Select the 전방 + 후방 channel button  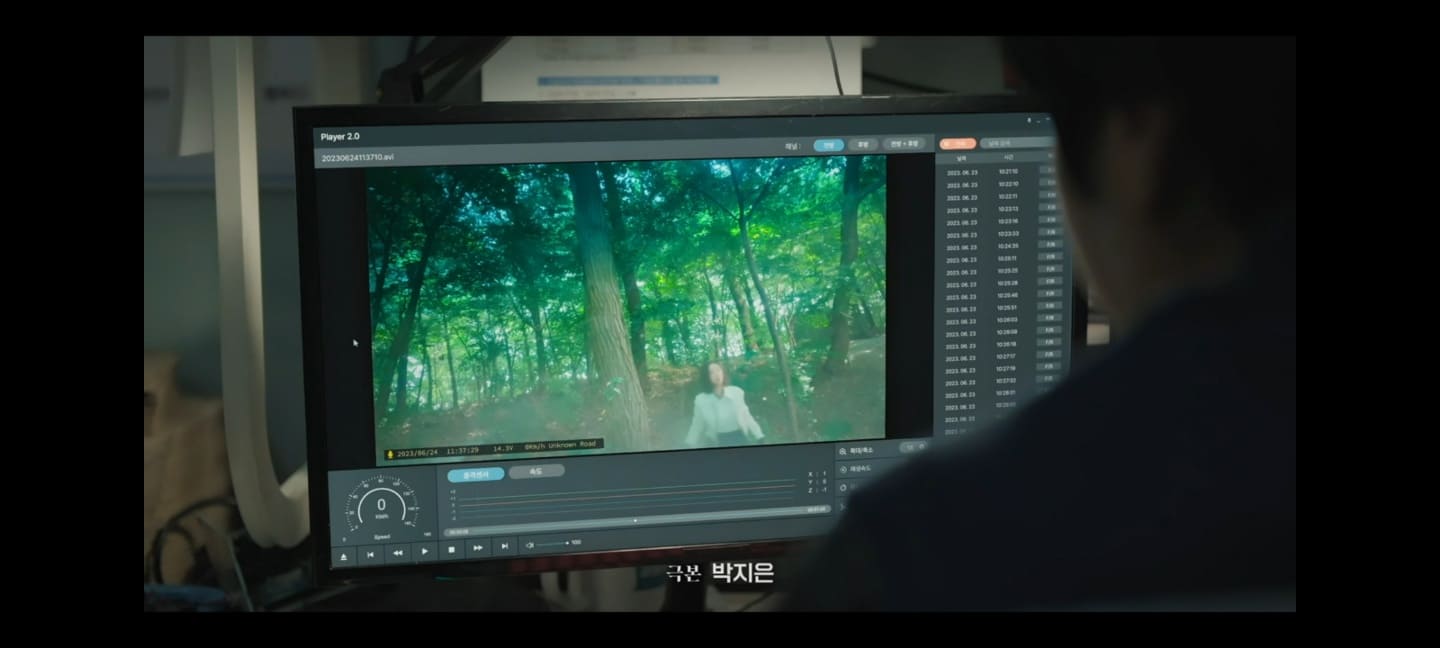point(904,143)
